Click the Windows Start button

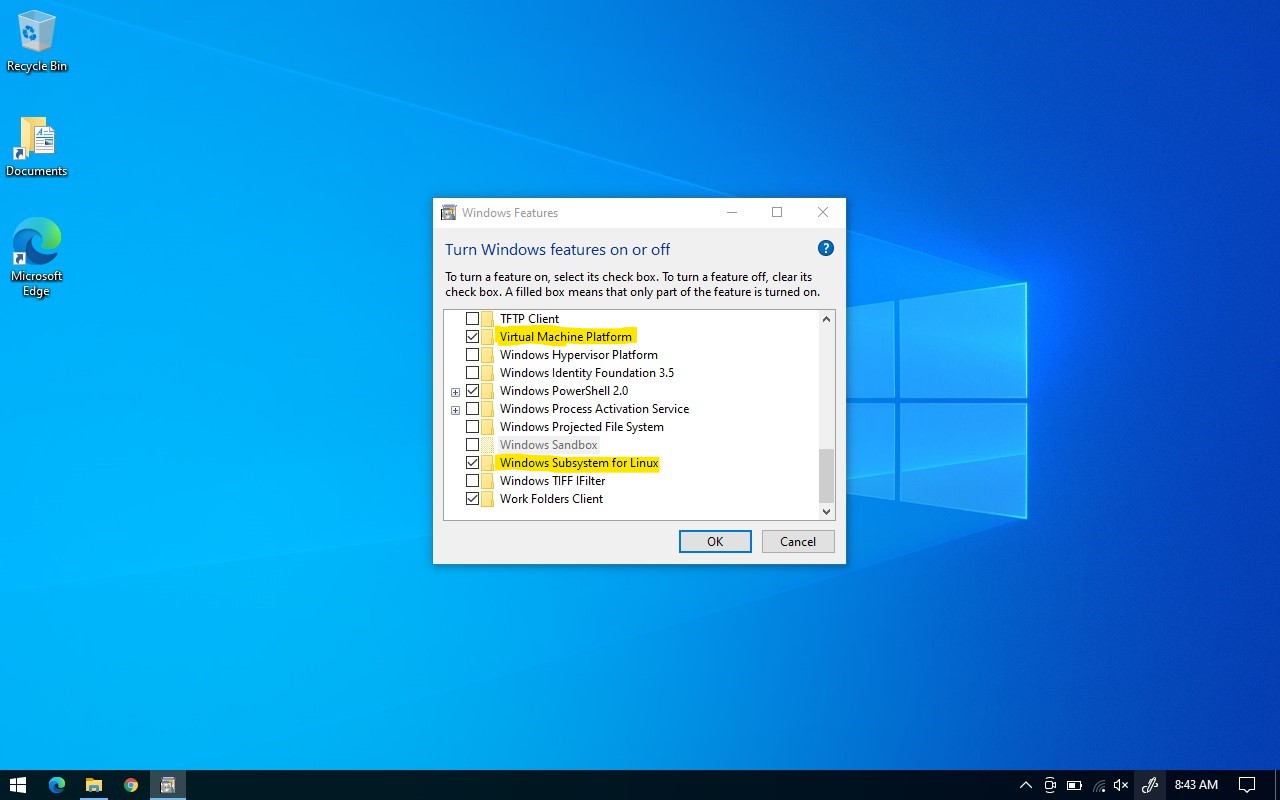point(18,785)
